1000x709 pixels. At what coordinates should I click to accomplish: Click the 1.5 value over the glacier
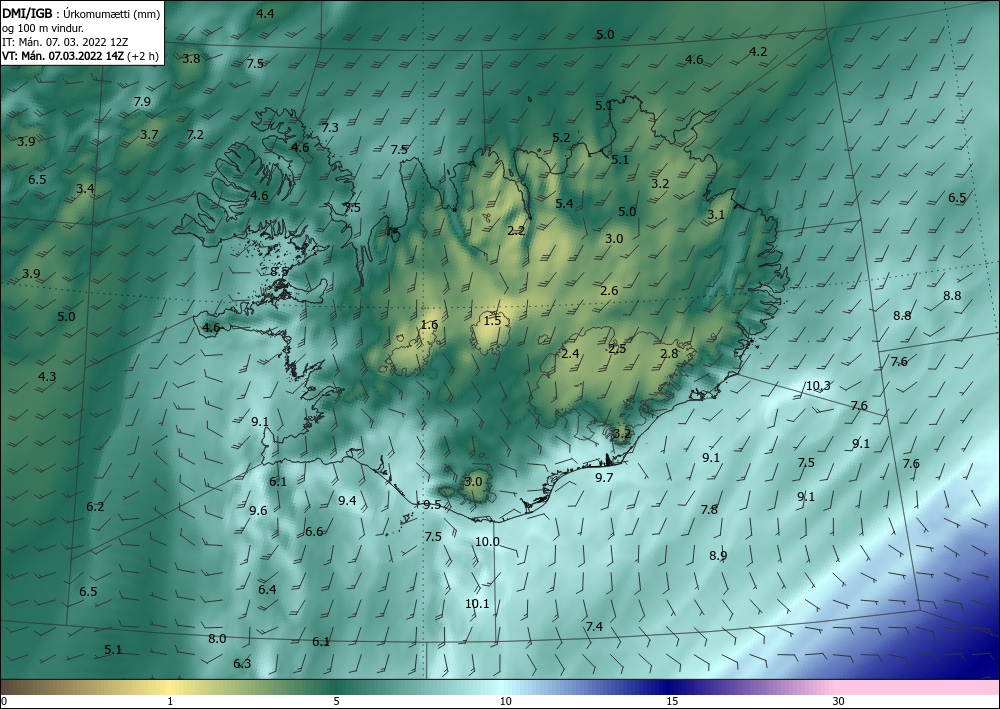pos(492,321)
